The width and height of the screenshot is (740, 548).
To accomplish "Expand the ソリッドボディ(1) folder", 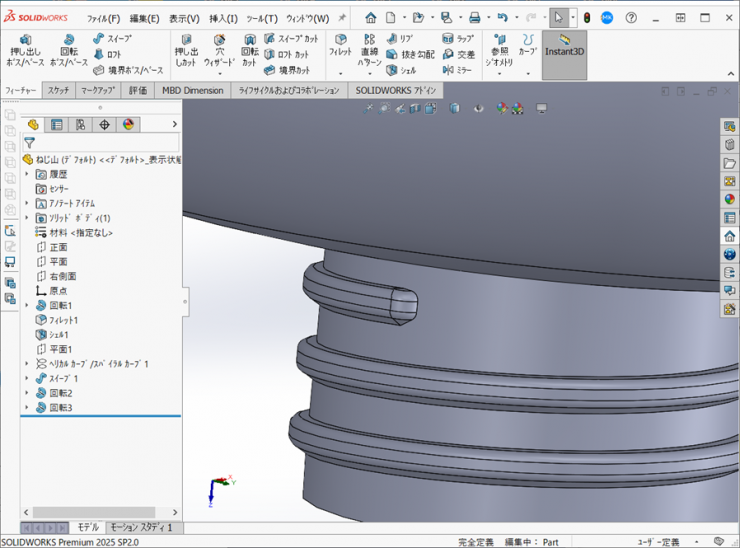I will (x=27, y=218).
